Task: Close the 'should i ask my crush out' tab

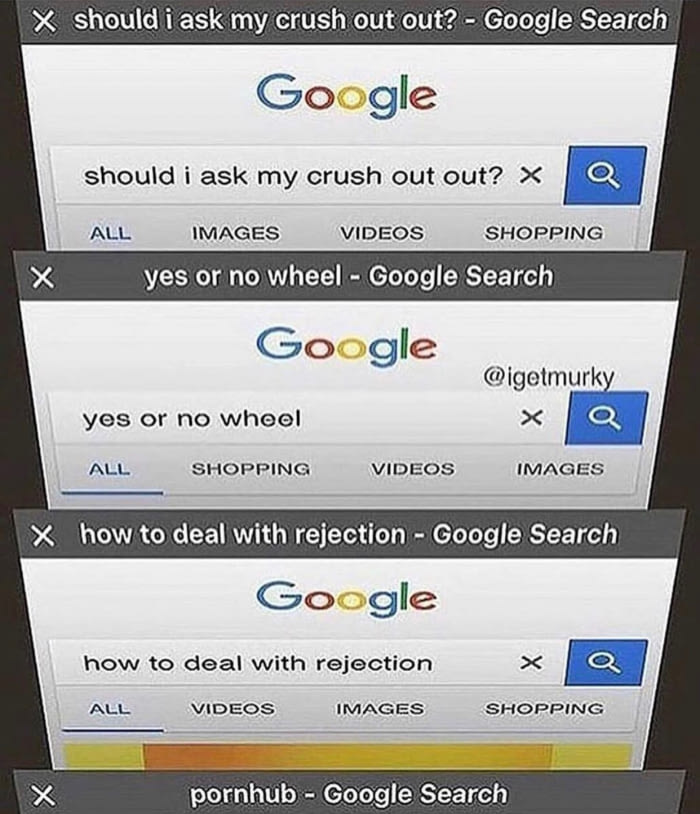Action: coord(44,22)
